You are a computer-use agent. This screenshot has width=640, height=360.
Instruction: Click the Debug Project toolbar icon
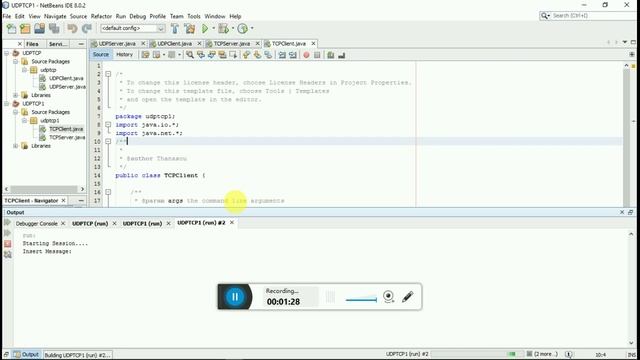pyautogui.click(x=223, y=29)
